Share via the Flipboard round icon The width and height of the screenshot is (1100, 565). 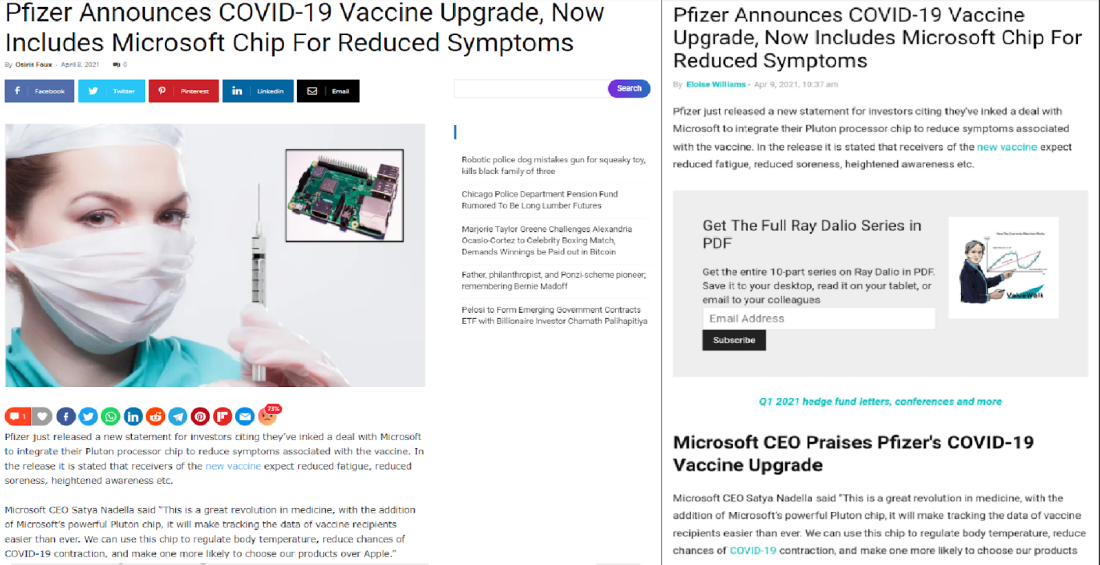click(x=222, y=416)
